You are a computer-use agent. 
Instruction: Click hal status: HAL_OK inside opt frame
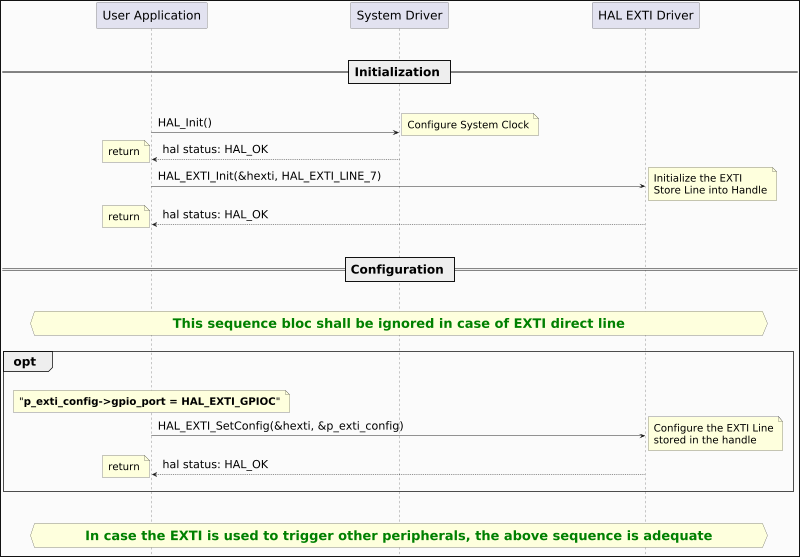(215, 464)
